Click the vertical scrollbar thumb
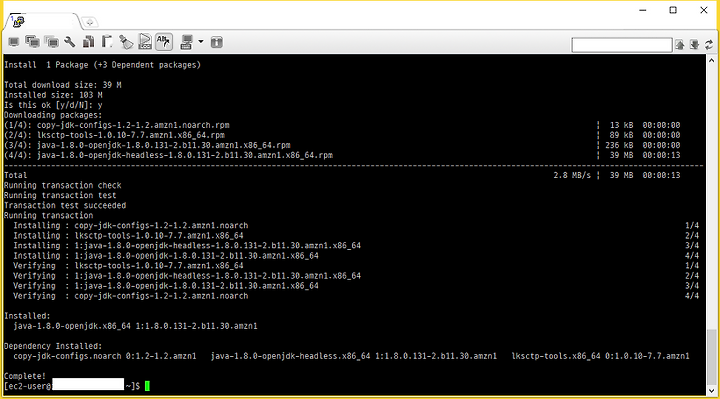This screenshot has height=399, width=720. [711, 356]
